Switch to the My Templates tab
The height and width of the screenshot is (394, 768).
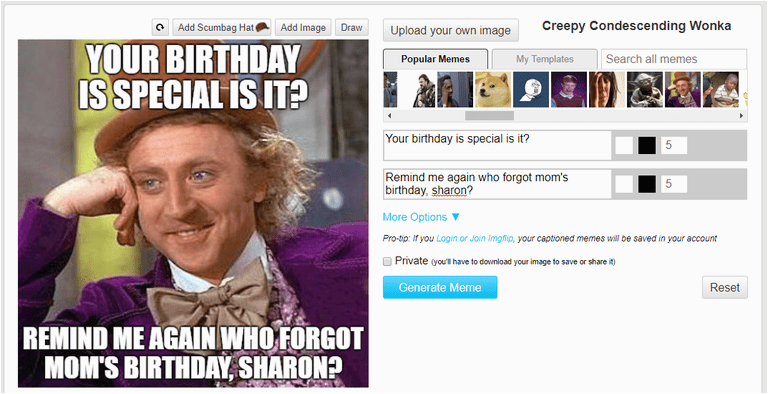click(x=545, y=59)
